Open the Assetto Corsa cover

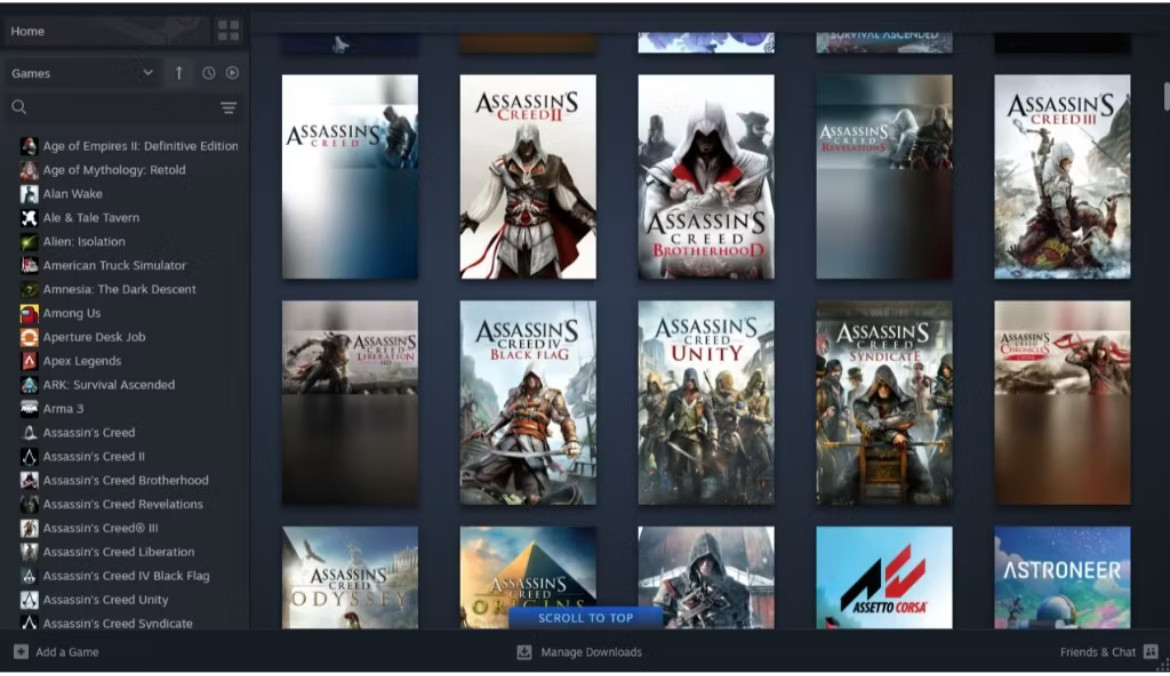[x=884, y=578]
